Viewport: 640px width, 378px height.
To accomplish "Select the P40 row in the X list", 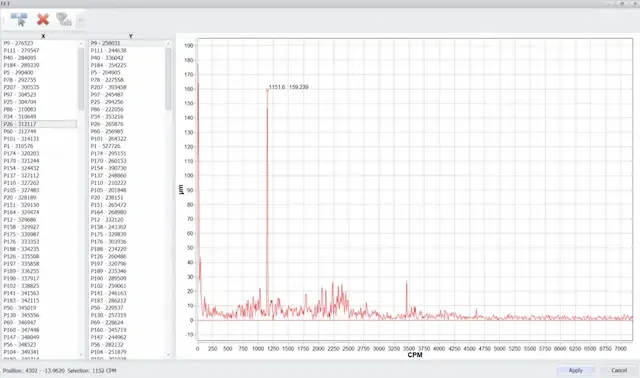I will click(x=40, y=58).
